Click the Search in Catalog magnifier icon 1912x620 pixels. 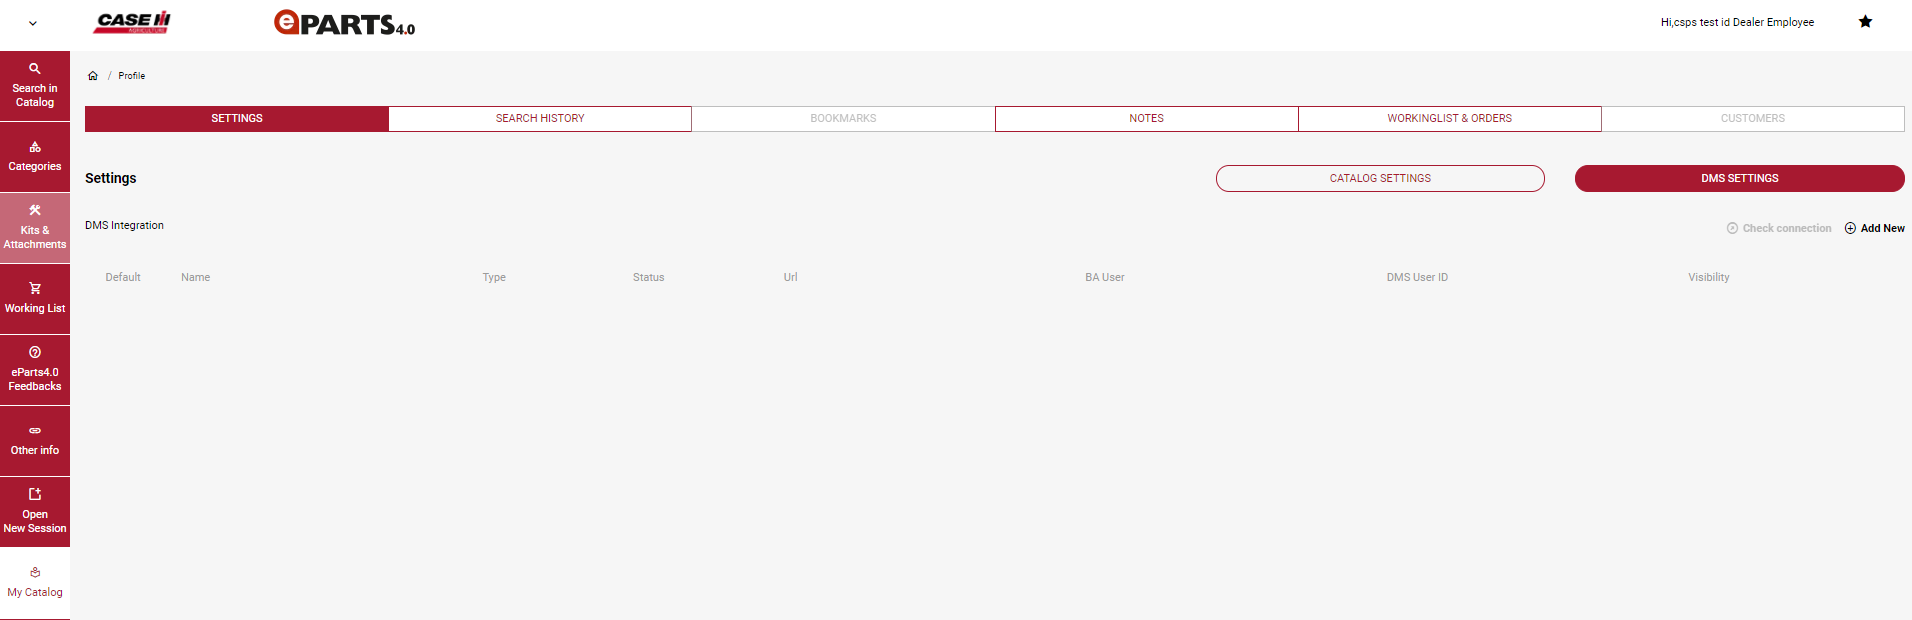tap(35, 69)
